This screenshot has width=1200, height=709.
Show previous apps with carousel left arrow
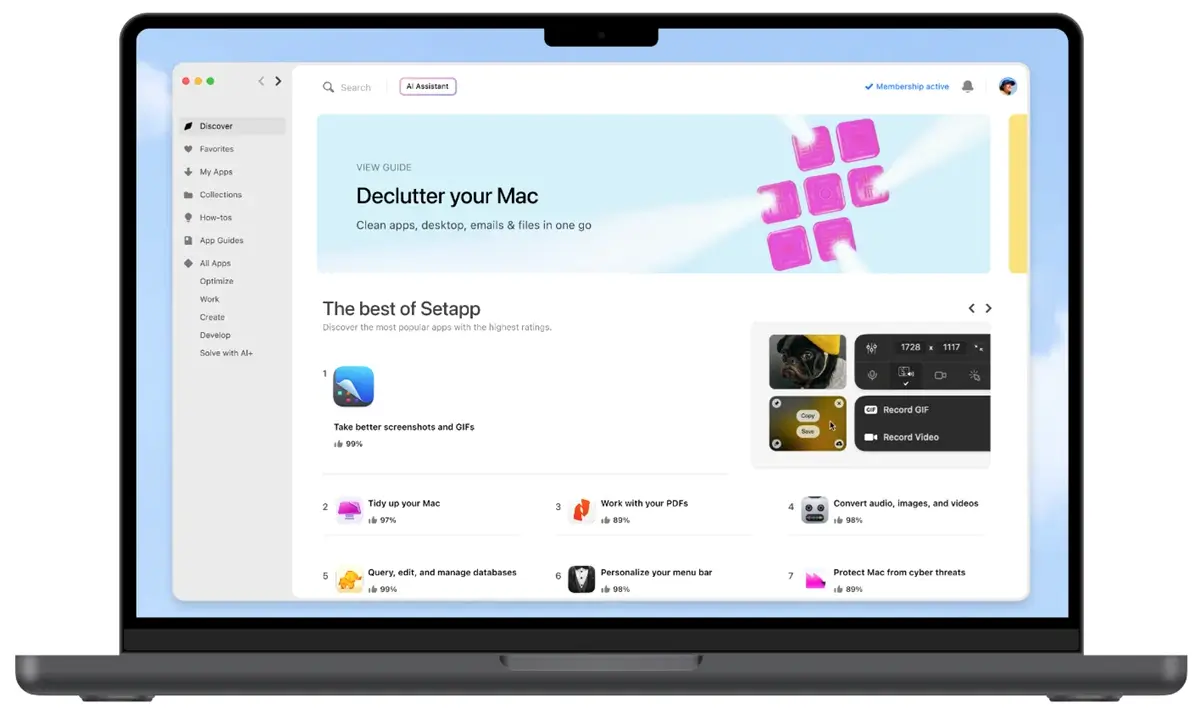click(x=971, y=308)
